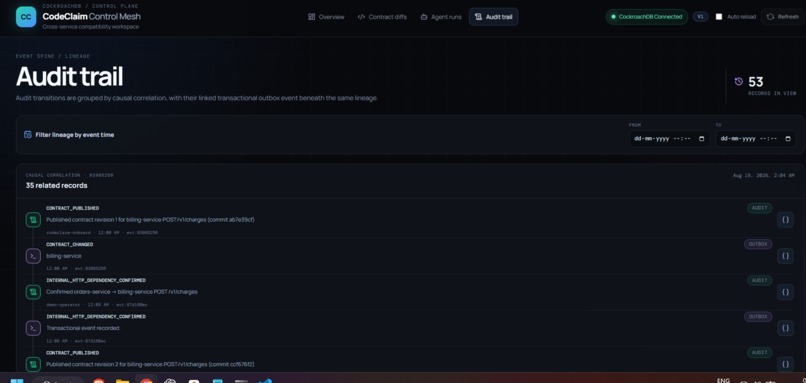Click the history clock icon beside 53
The image size is (806, 383).
click(739, 82)
